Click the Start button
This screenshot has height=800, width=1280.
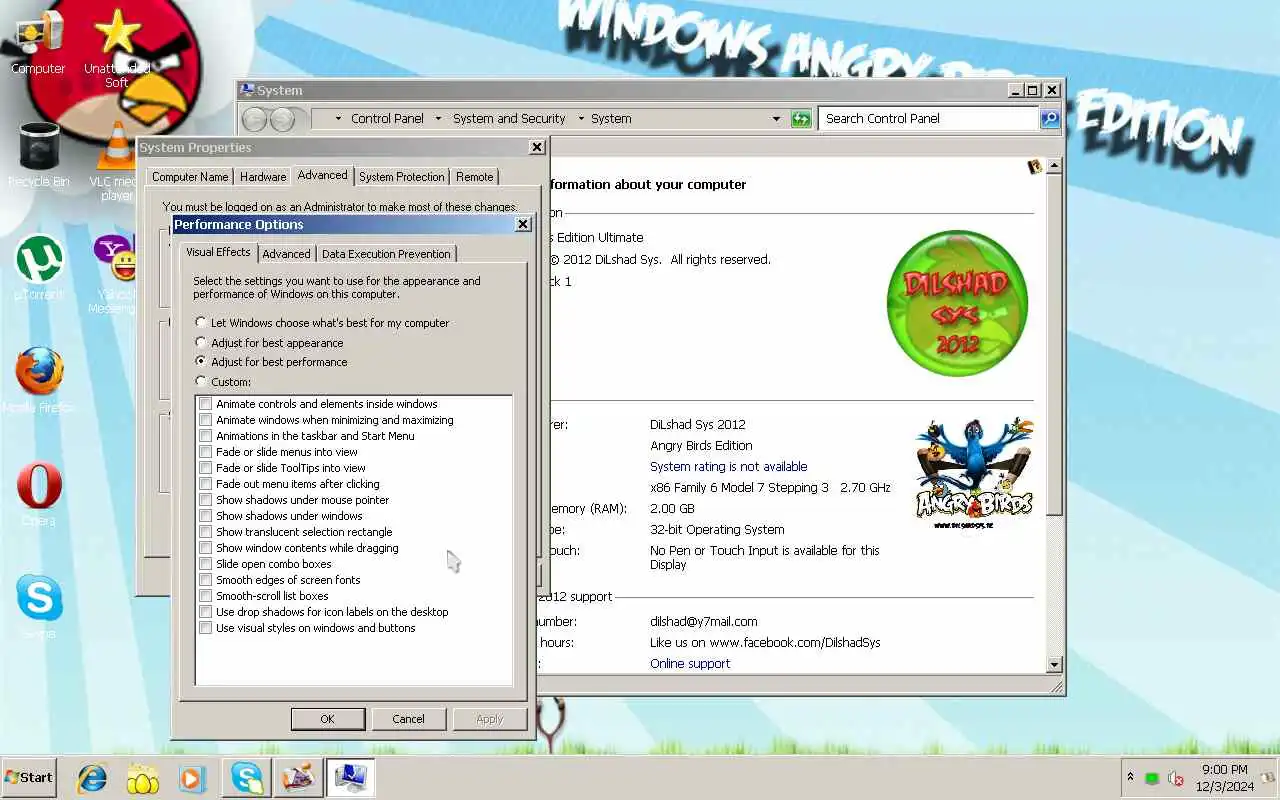pyautogui.click(x=29, y=777)
